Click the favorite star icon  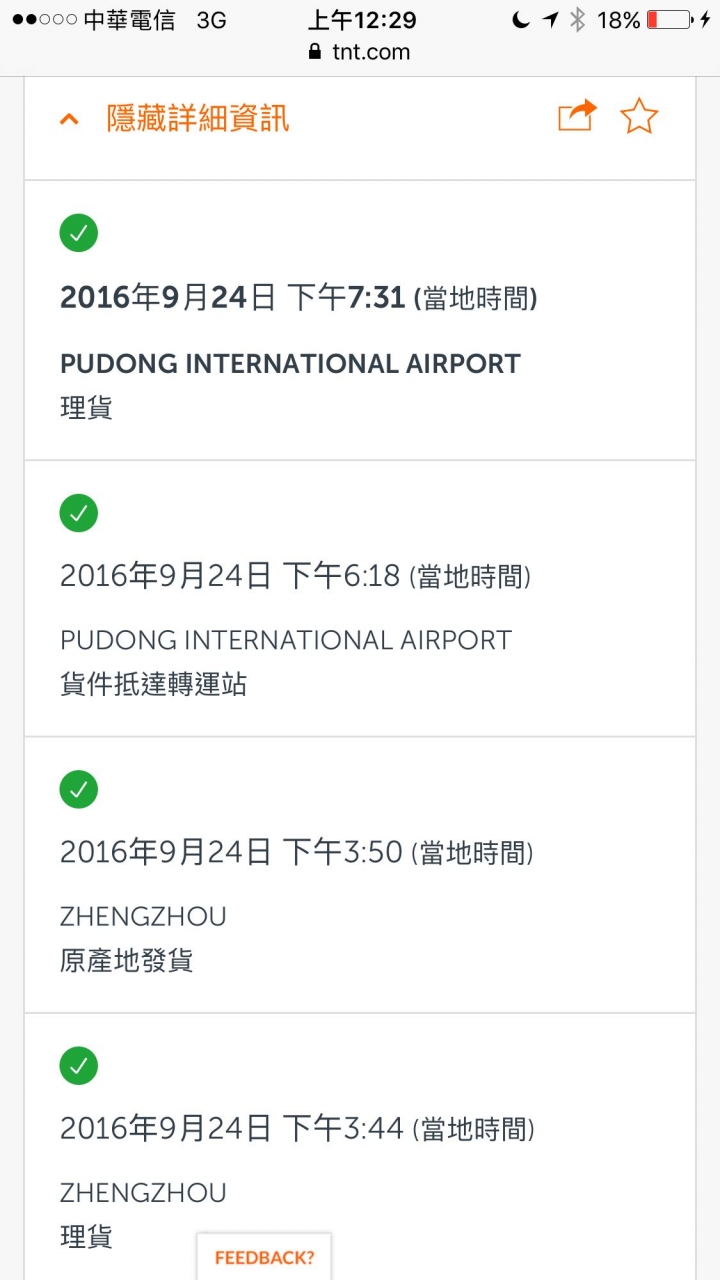639,117
